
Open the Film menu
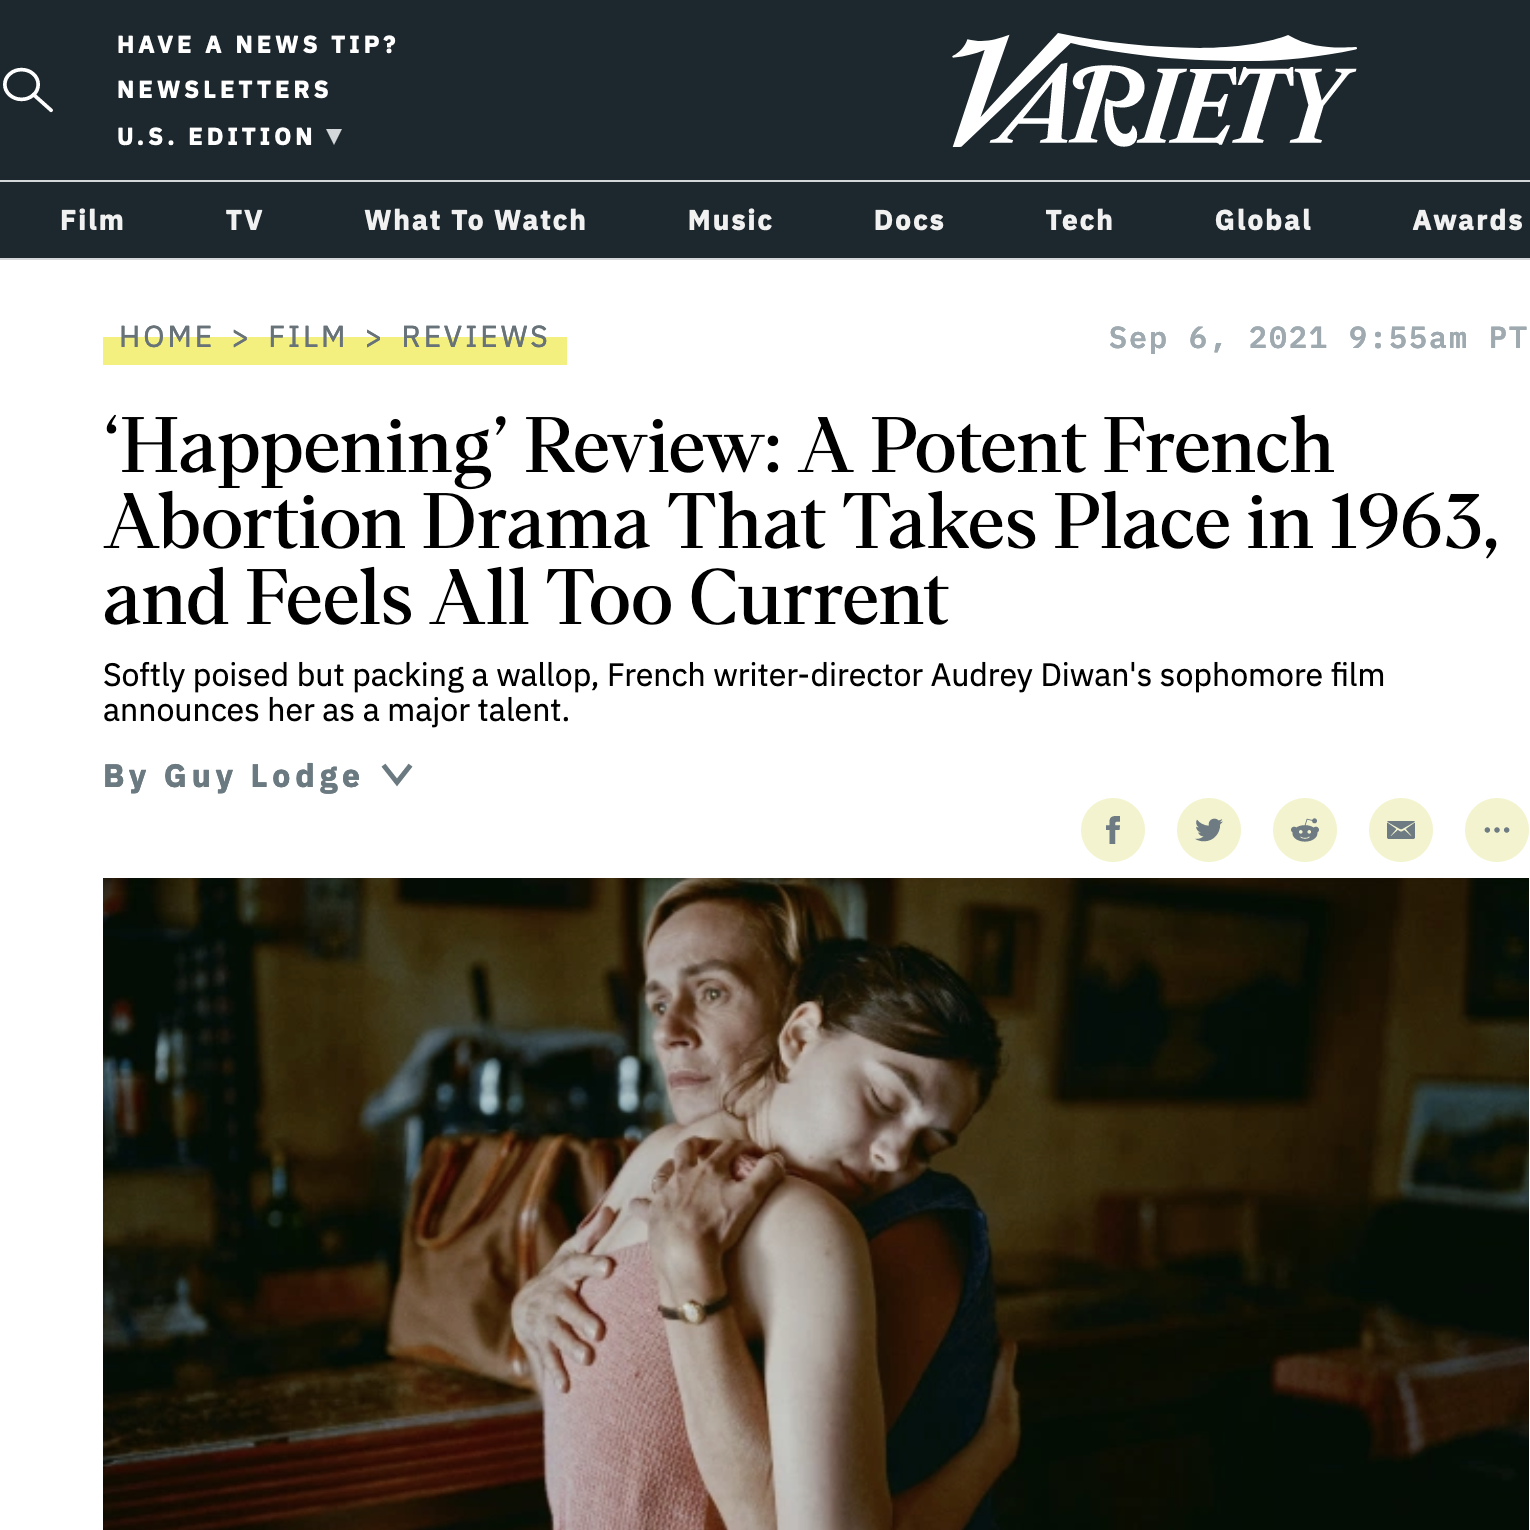pyautogui.click(x=92, y=220)
